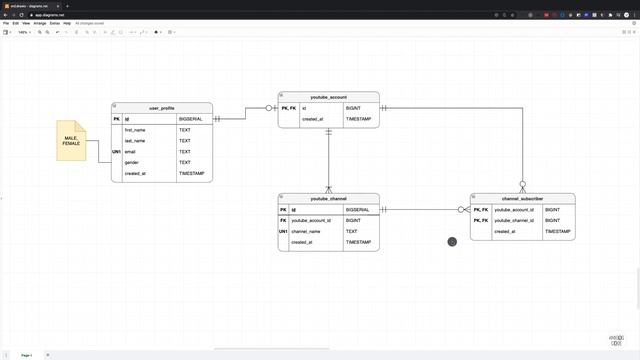The width and height of the screenshot is (640, 360).
Task: Toggle the shadow toolbar icon
Action: (x=121, y=32)
